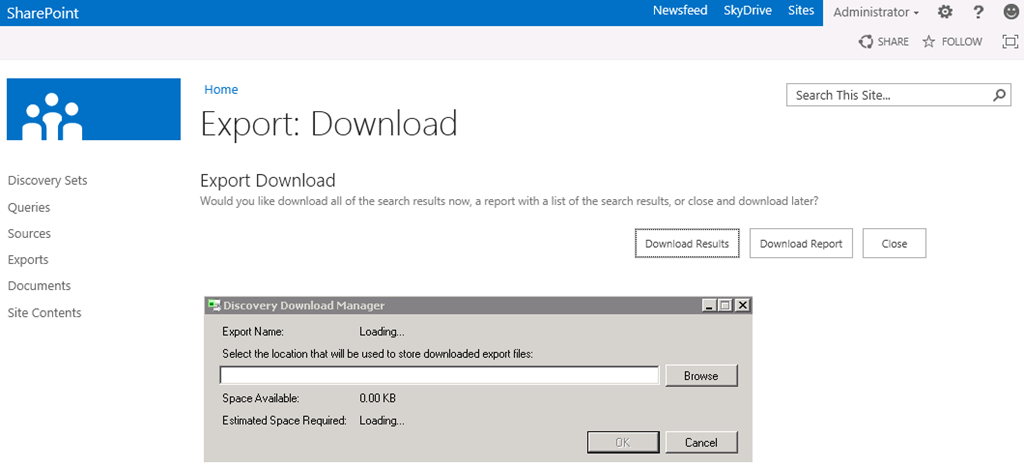The height and width of the screenshot is (467, 1024).
Task: Click the Download Results button
Action: coord(686,244)
